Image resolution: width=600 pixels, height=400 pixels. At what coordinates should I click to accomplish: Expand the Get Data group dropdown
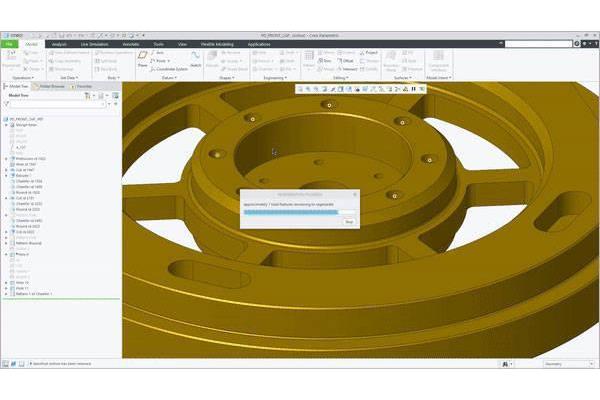pos(69,78)
